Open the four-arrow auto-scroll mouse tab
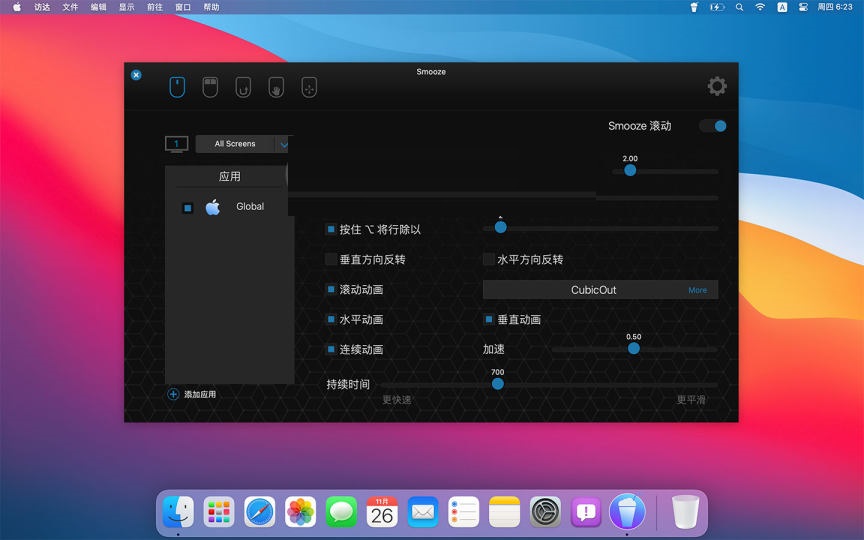 pyautogui.click(x=309, y=87)
